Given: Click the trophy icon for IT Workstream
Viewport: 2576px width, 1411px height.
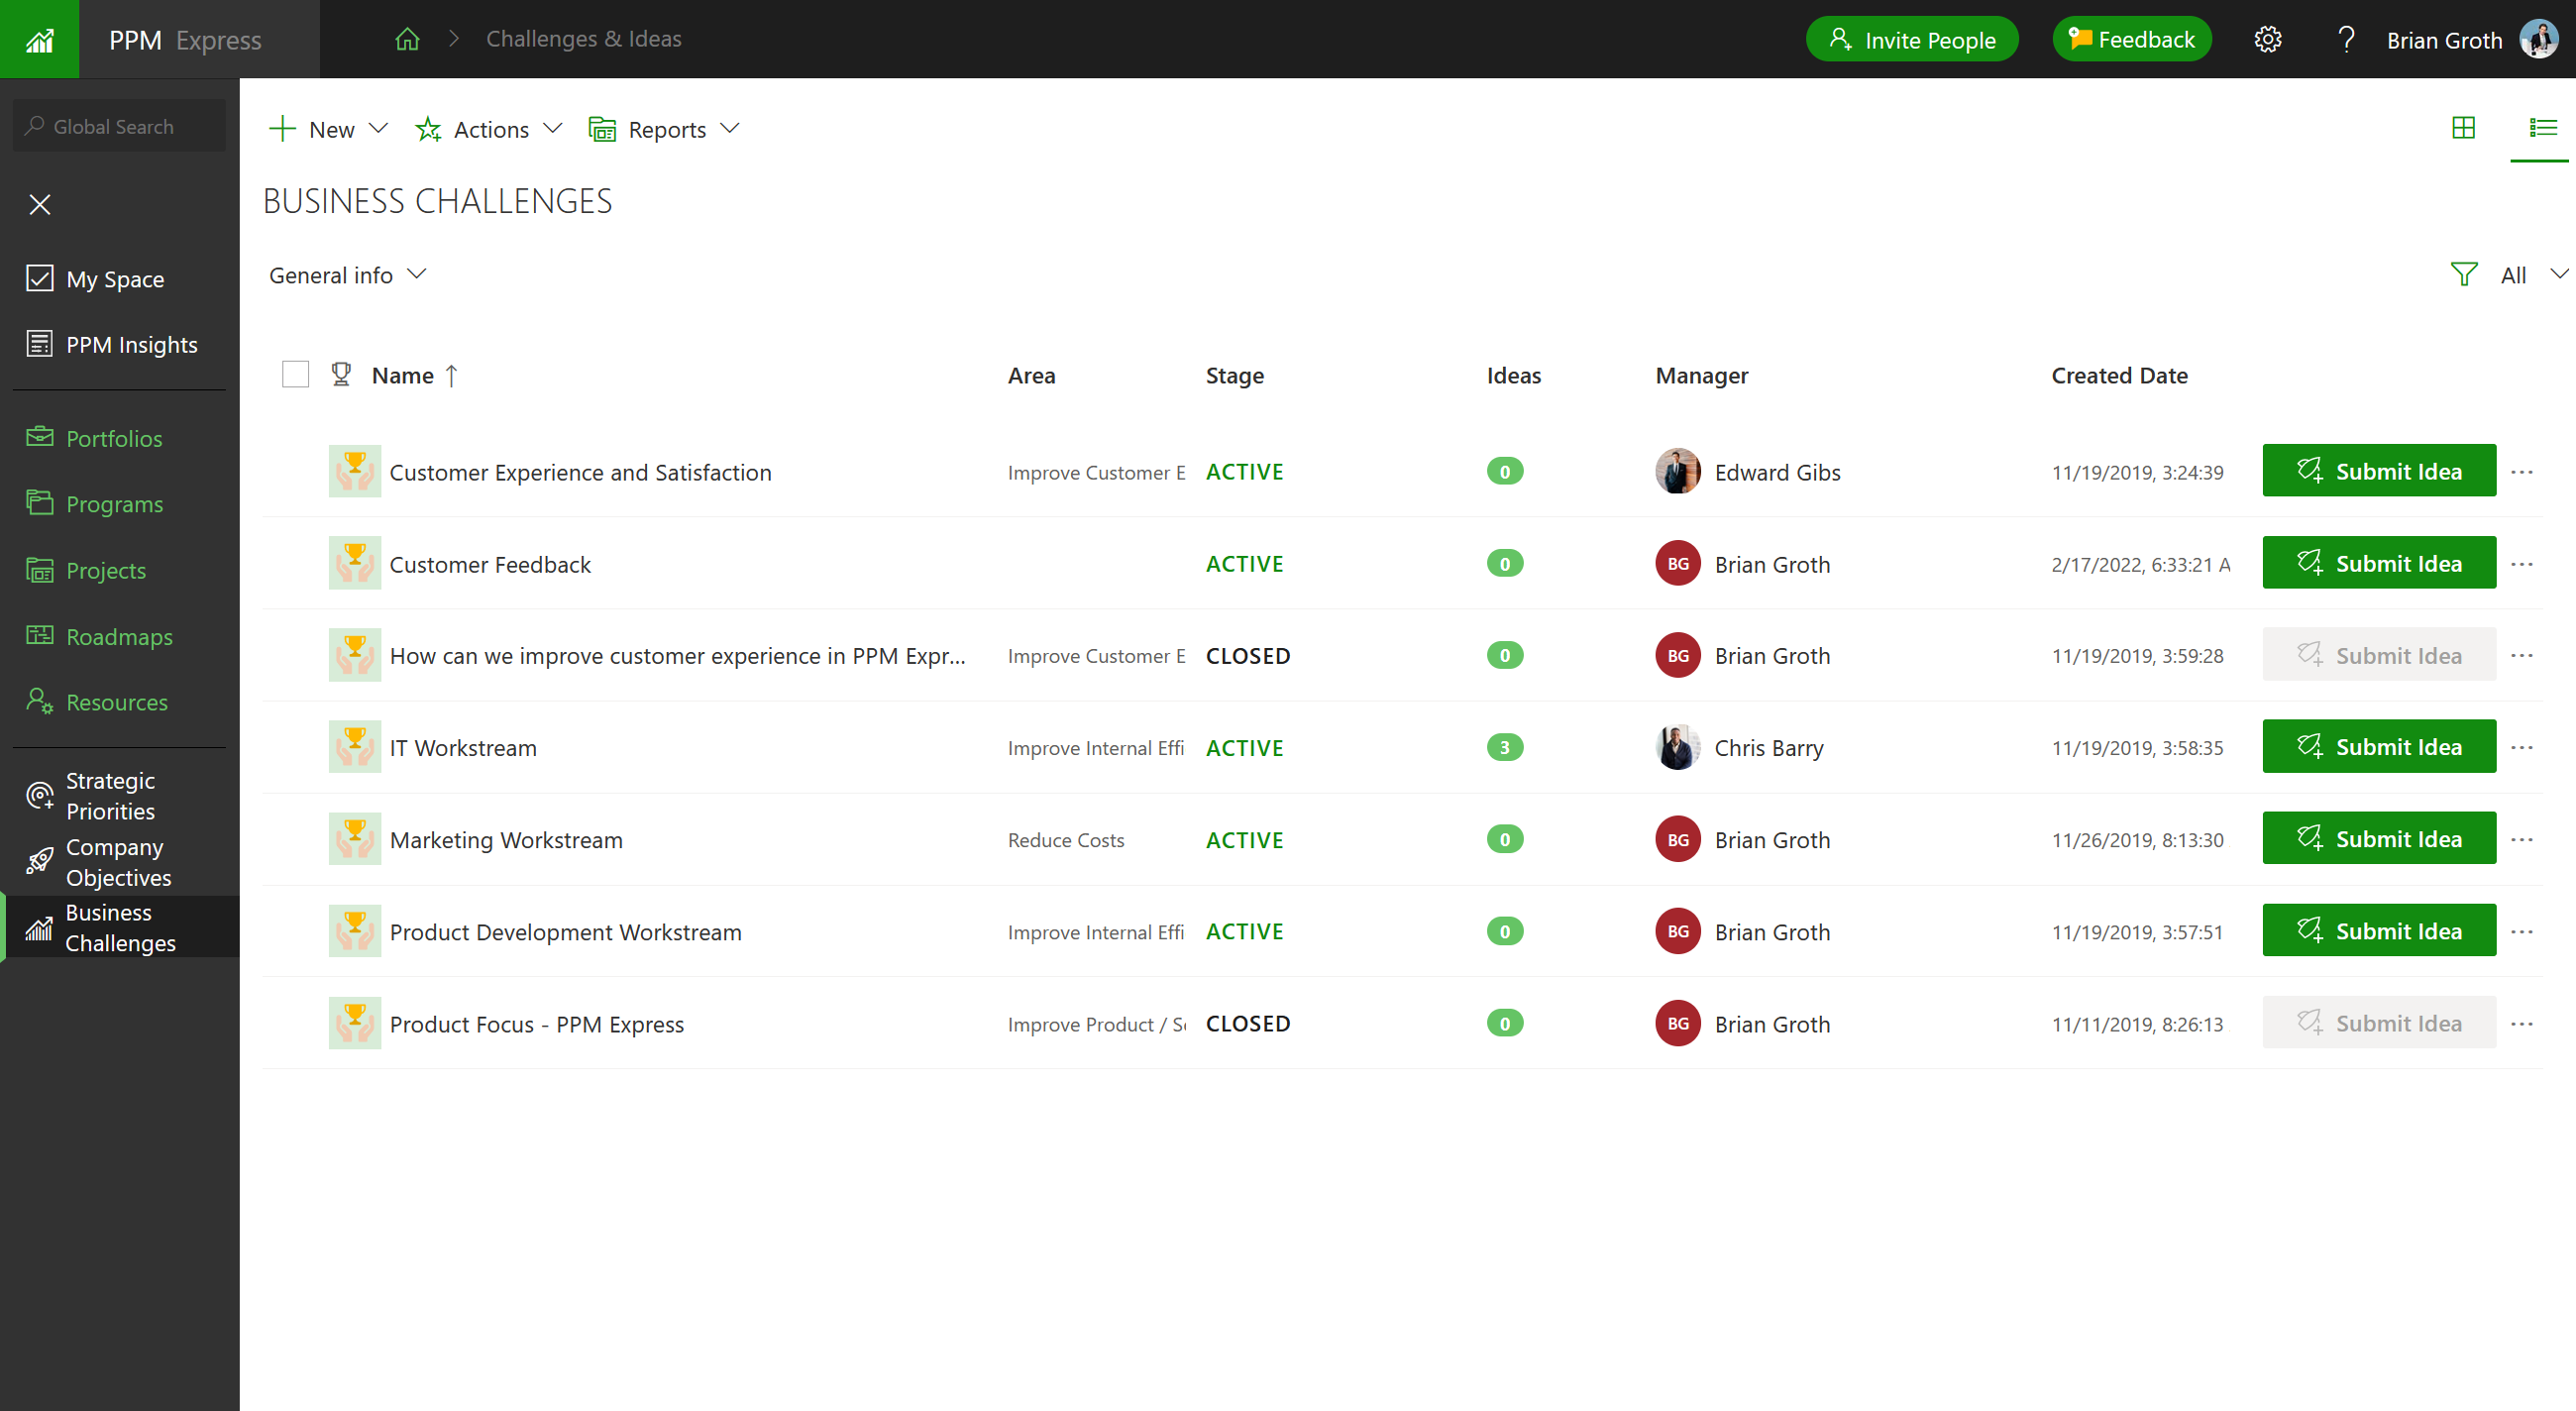Looking at the screenshot, I should tap(353, 747).
